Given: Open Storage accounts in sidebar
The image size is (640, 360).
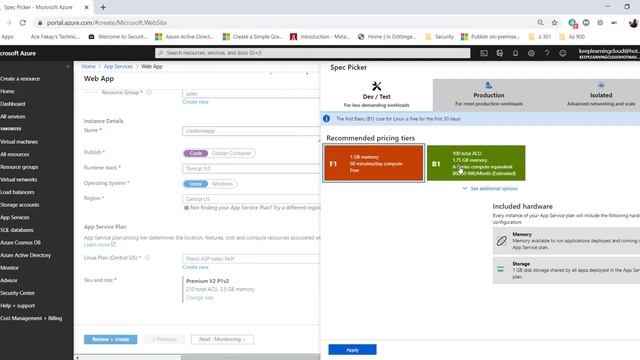Looking at the screenshot, I should (x=20, y=204).
